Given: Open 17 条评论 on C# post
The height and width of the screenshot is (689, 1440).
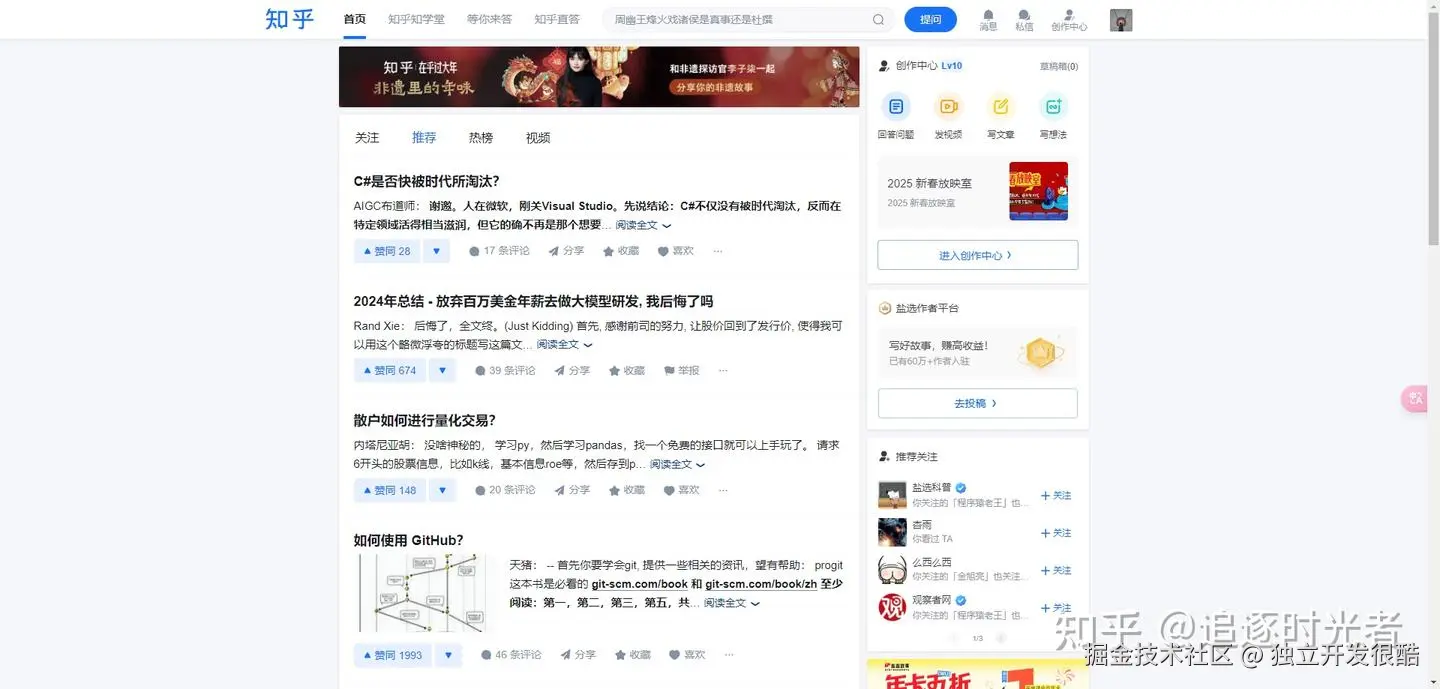Looking at the screenshot, I should coord(499,251).
